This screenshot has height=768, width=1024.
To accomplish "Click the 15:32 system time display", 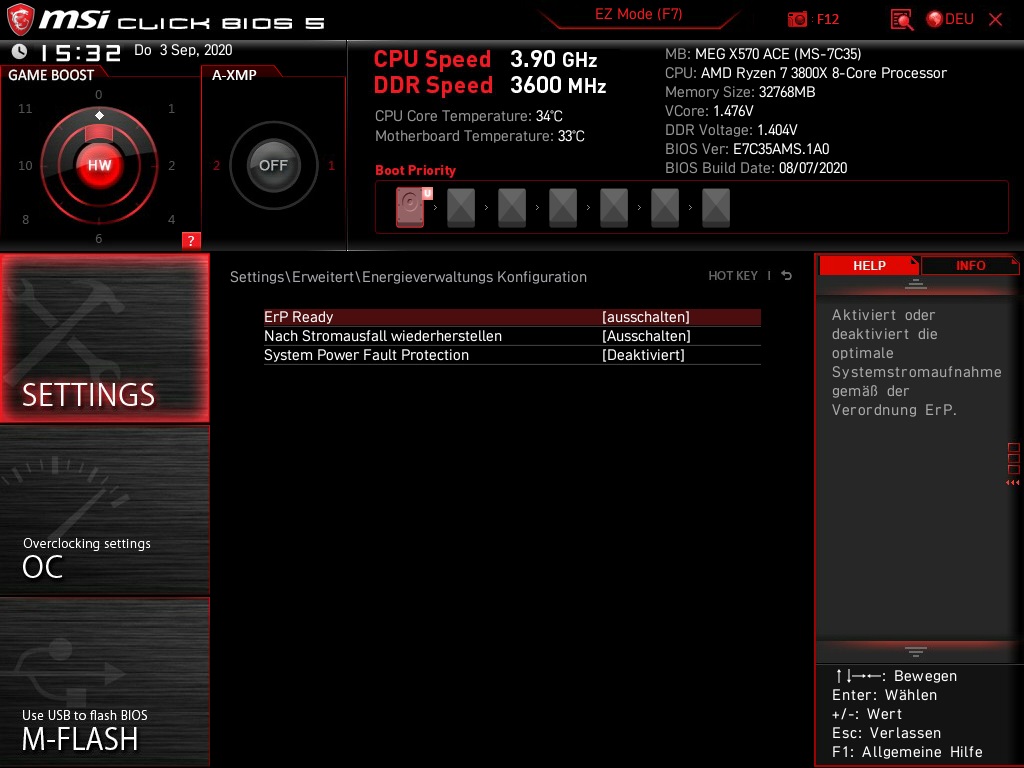I will (x=80, y=53).
